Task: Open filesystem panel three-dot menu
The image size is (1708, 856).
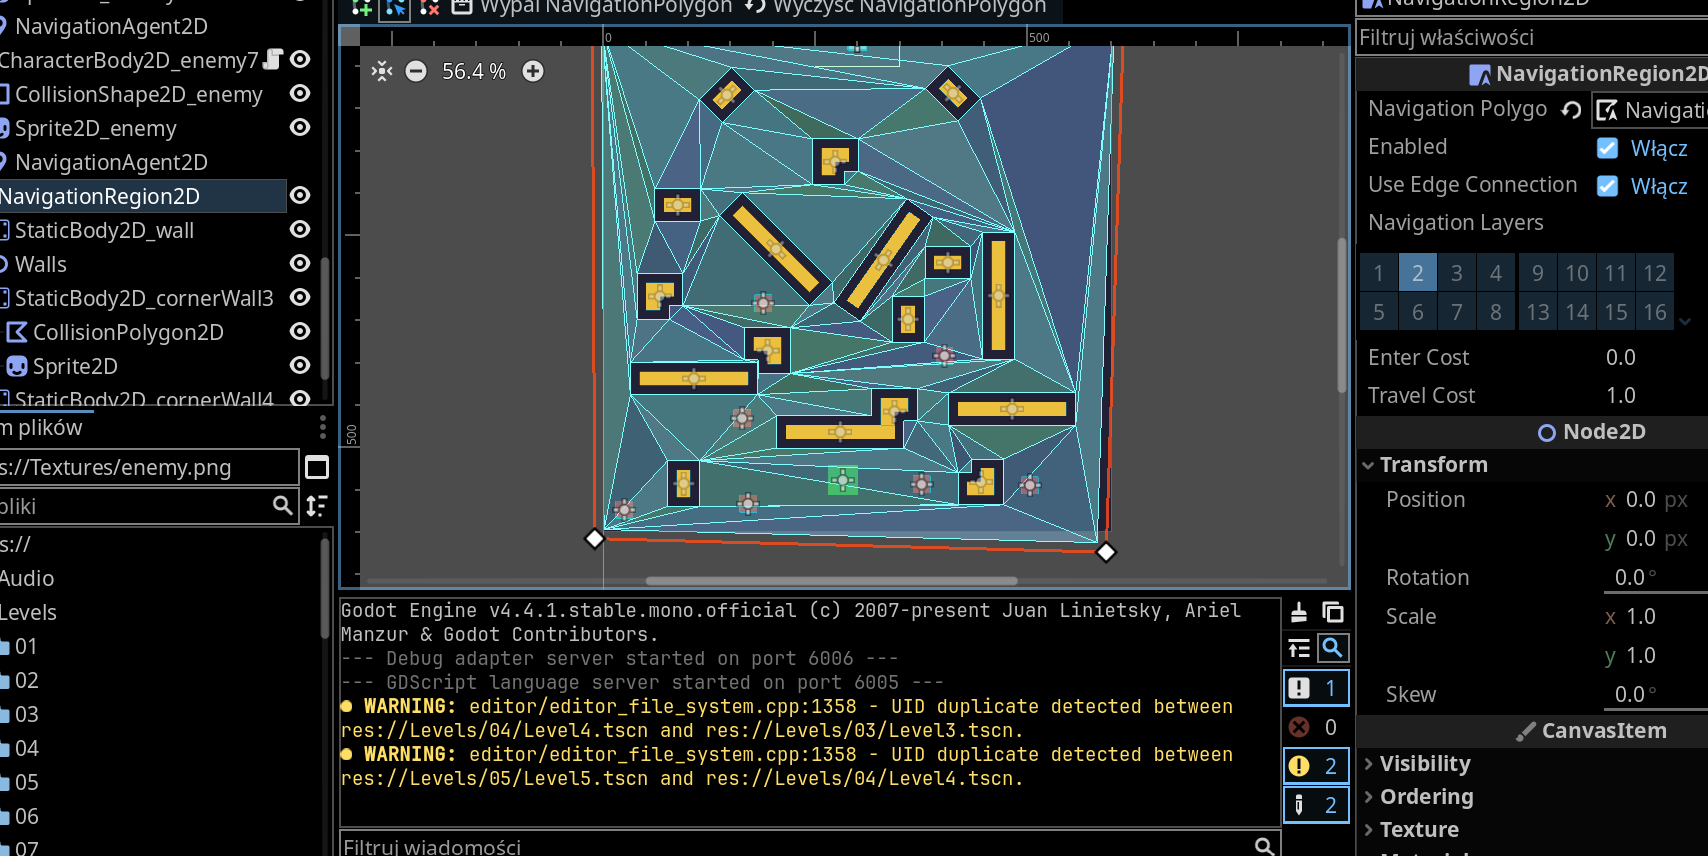Action: click(322, 427)
